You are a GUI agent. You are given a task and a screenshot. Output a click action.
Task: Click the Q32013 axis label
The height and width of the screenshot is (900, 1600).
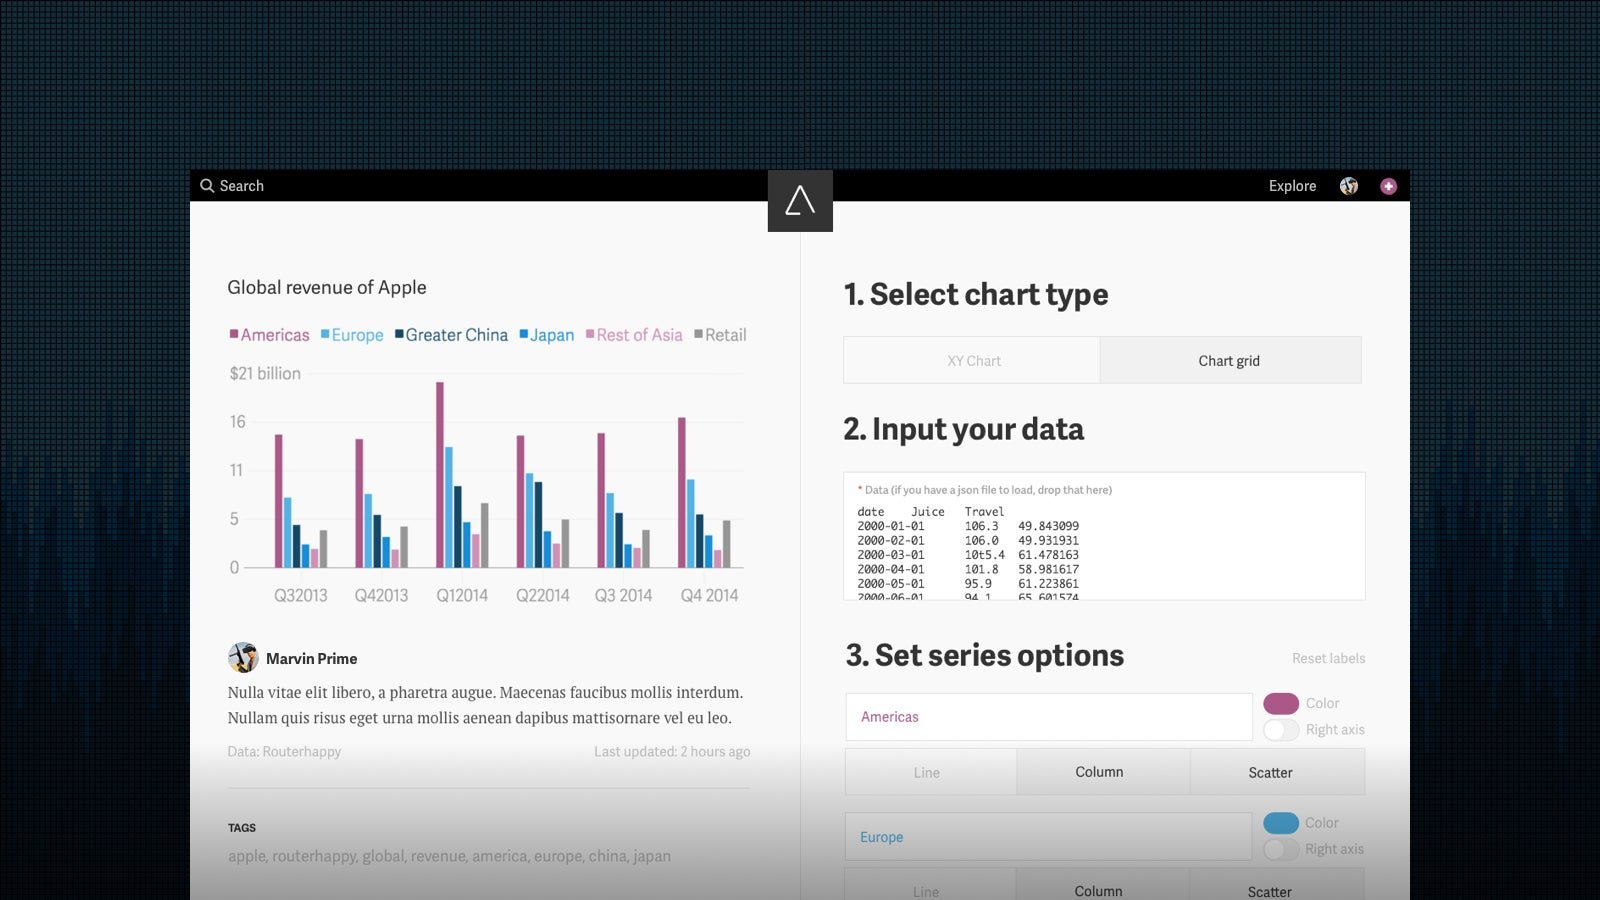coord(301,596)
